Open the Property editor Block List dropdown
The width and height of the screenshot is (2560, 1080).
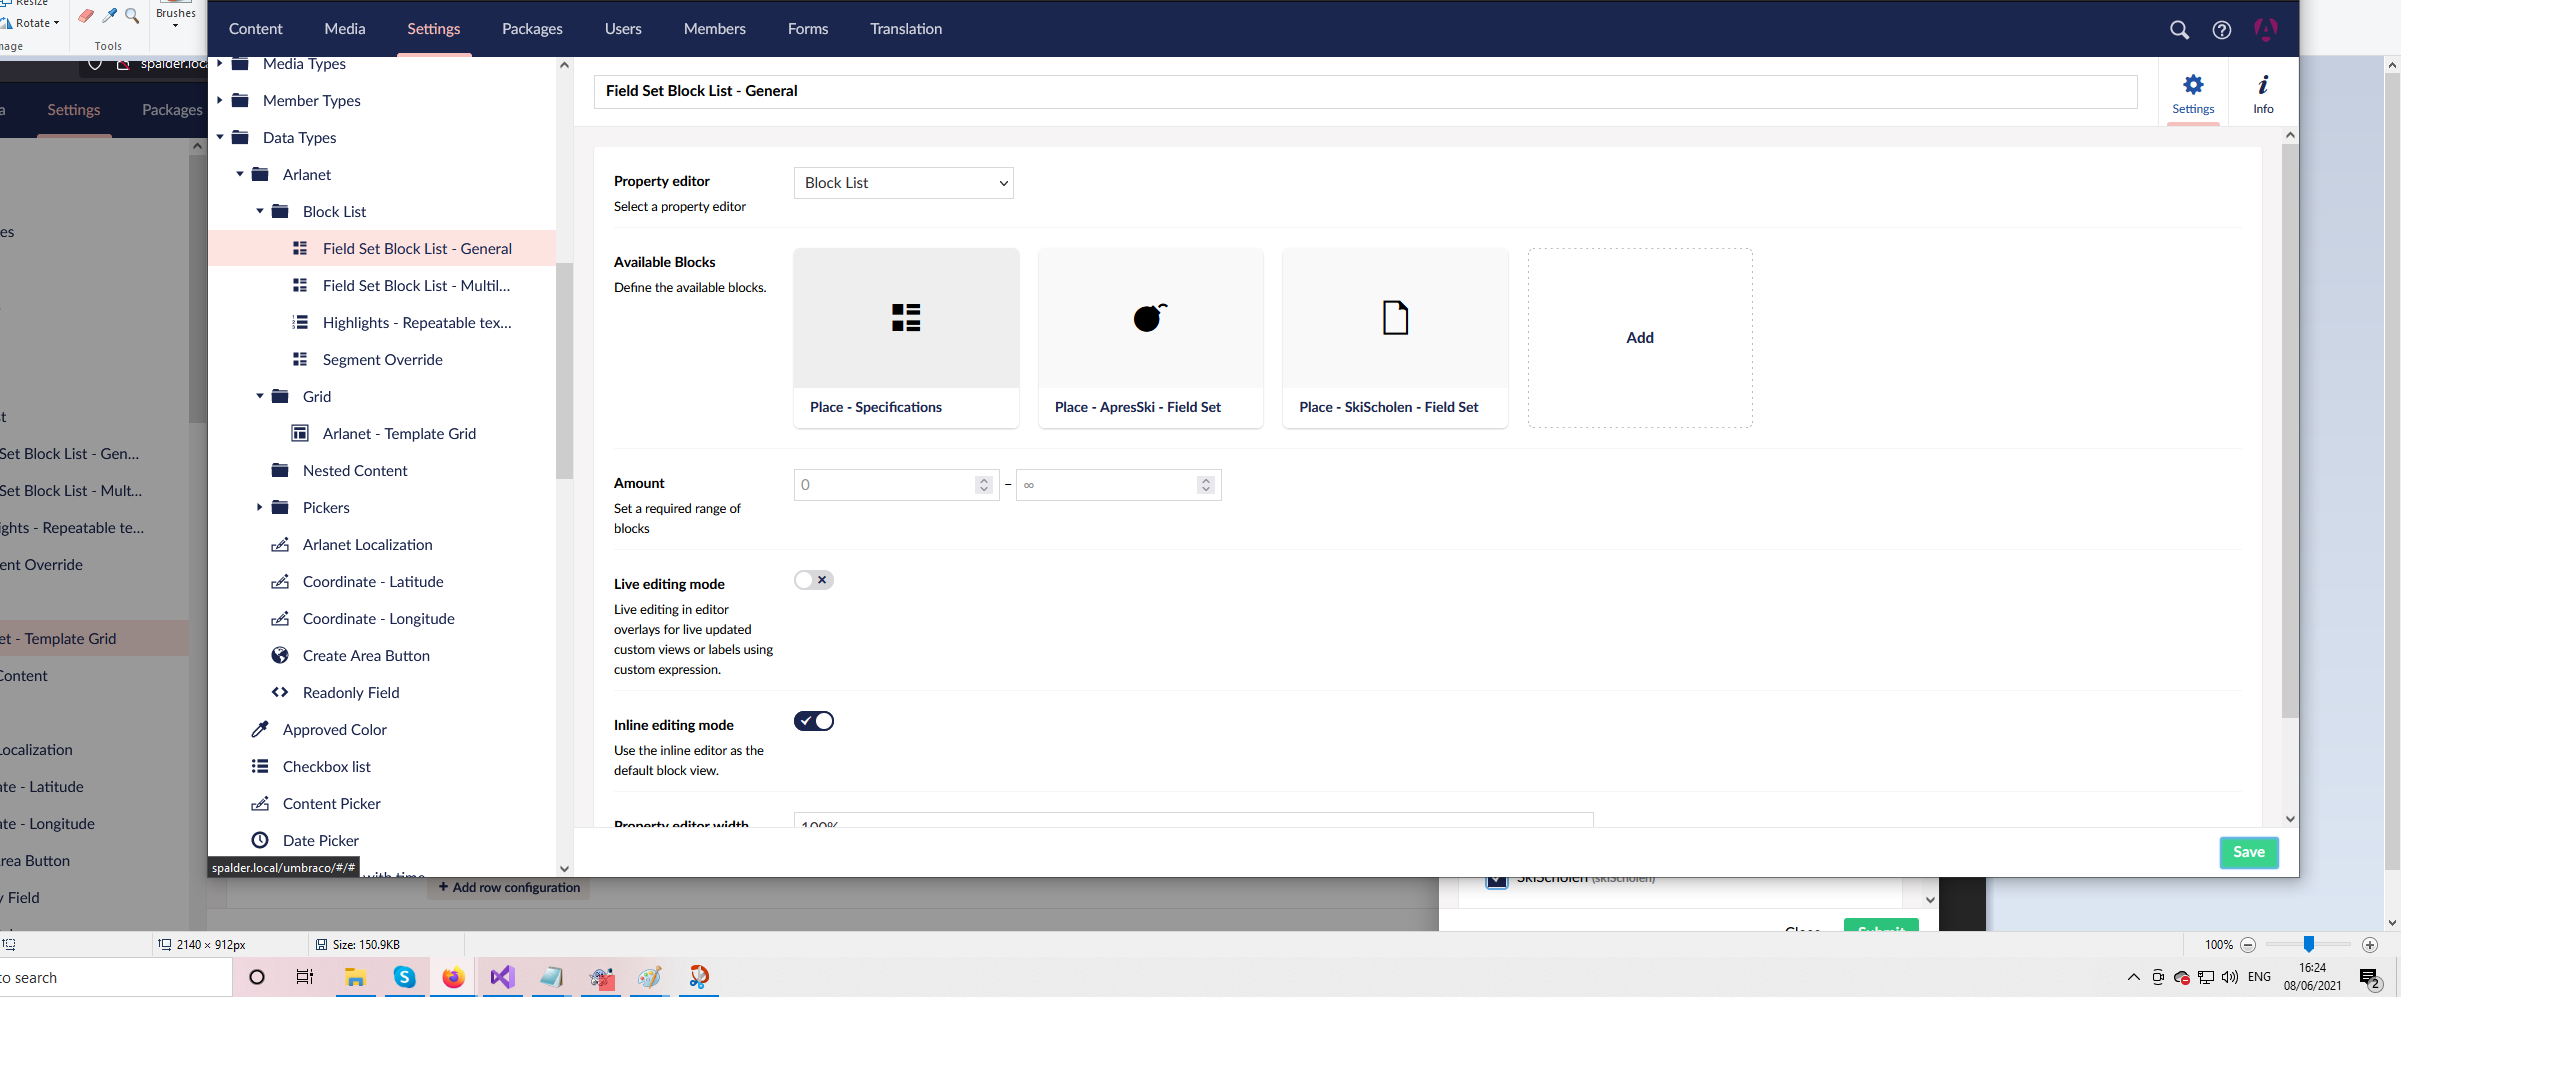903,183
